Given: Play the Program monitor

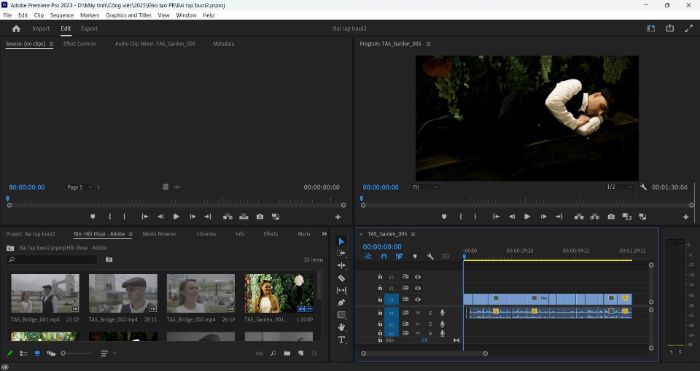Looking at the screenshot, I should coord(527,217).
